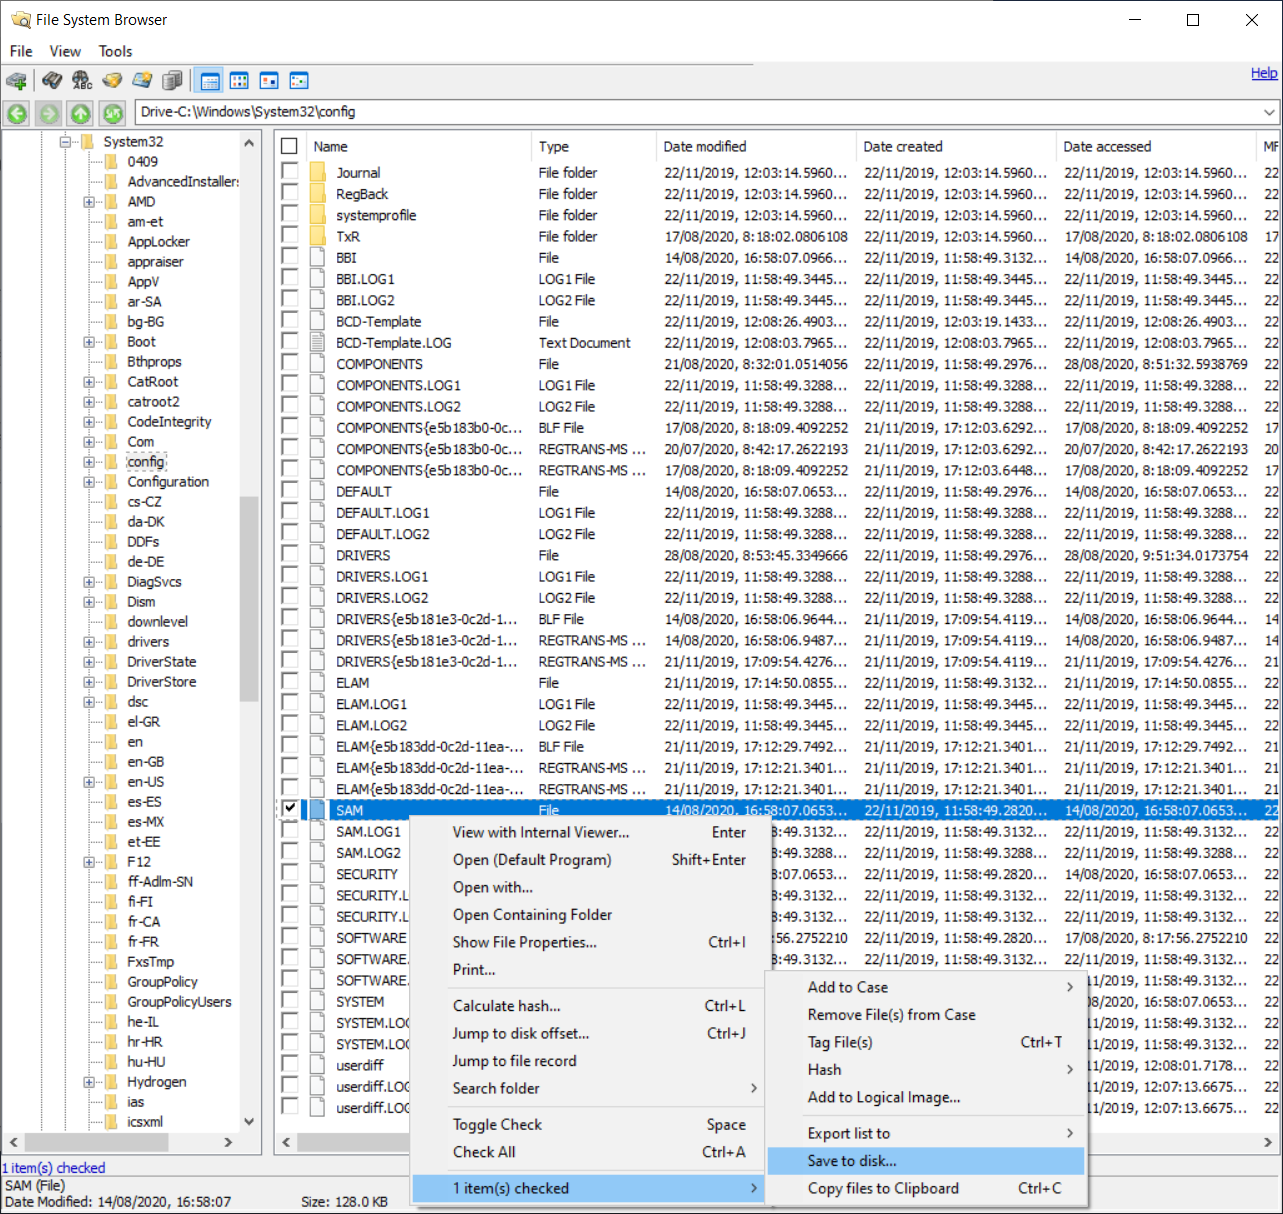Go back with the green left arrow
The height and width of the screenshot is (1214, 1283).
pyautogui.click(x=17, y=113)
